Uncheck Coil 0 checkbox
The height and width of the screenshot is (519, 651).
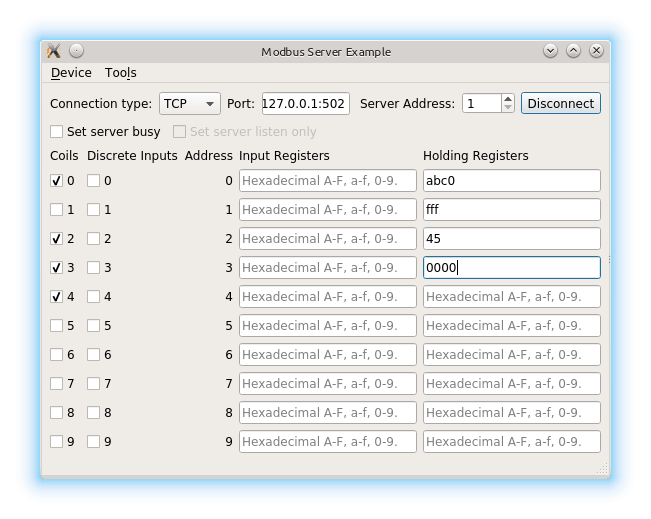click(x=57, y=181)
